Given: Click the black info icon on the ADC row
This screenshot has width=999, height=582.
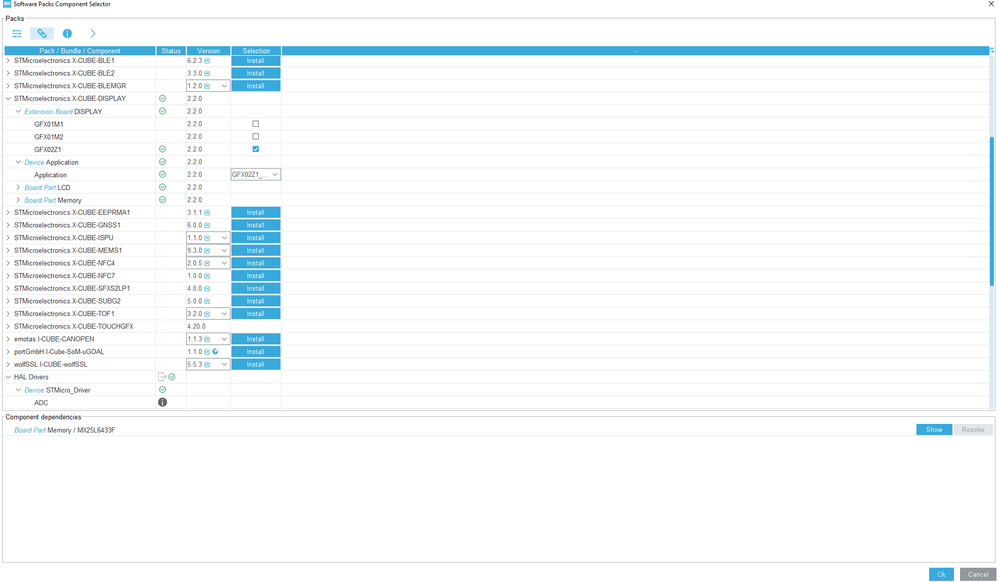Looking at the screenshot, I should pos(162,403).
